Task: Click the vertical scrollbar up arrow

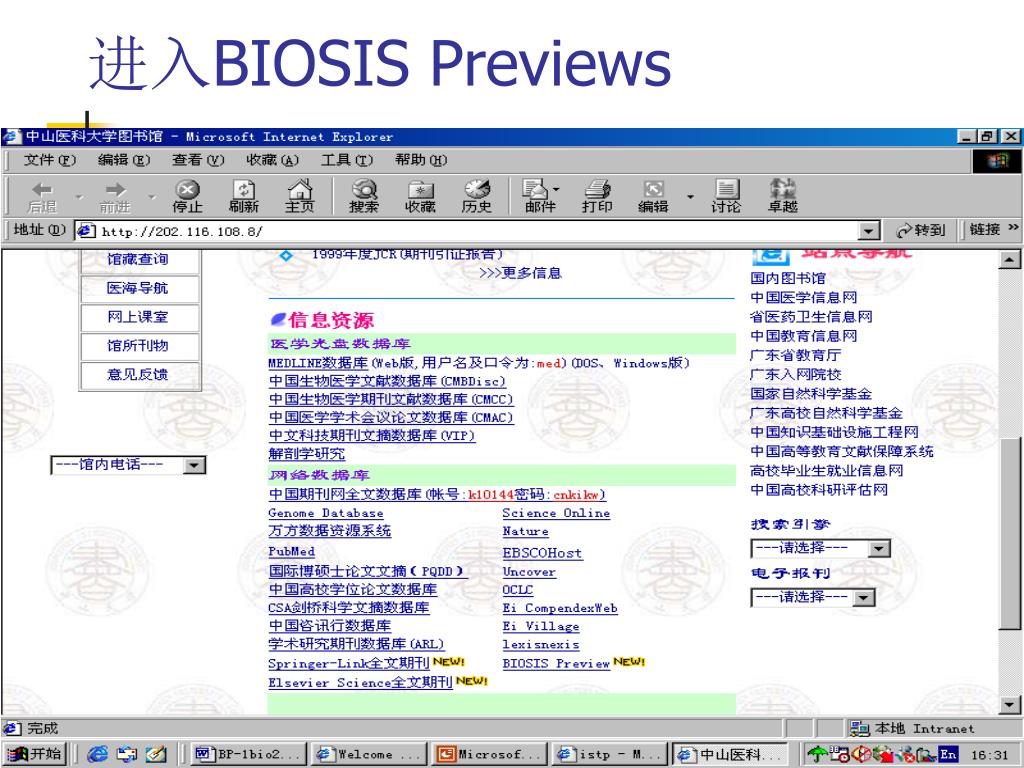Action: pyautogui.click(x=1010, y=260)
